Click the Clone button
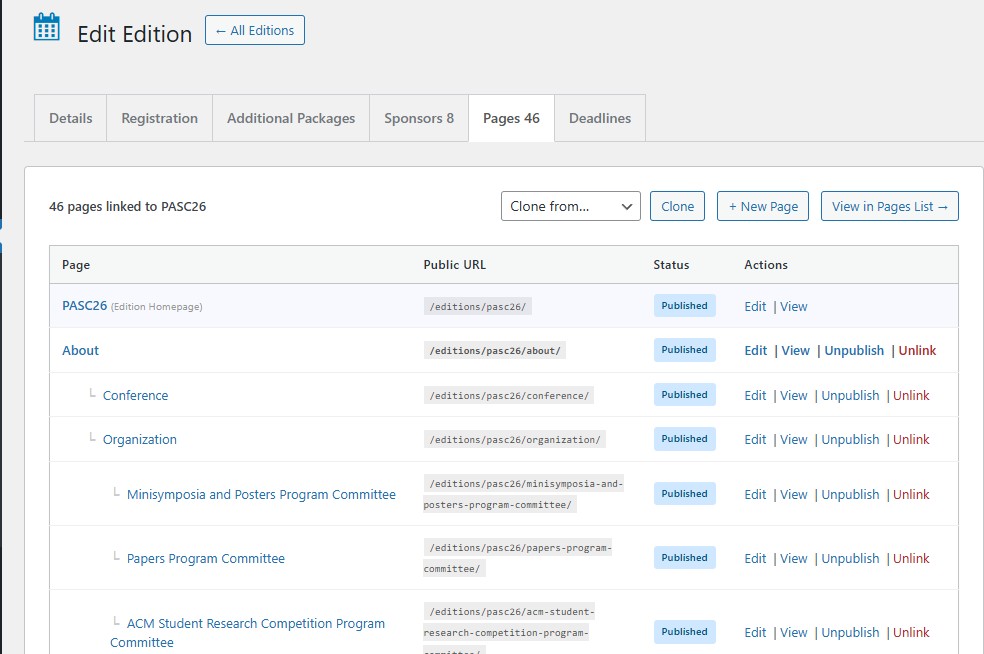Image resolution: width=984 pixels, height=654 pixels. click(677, 206)
